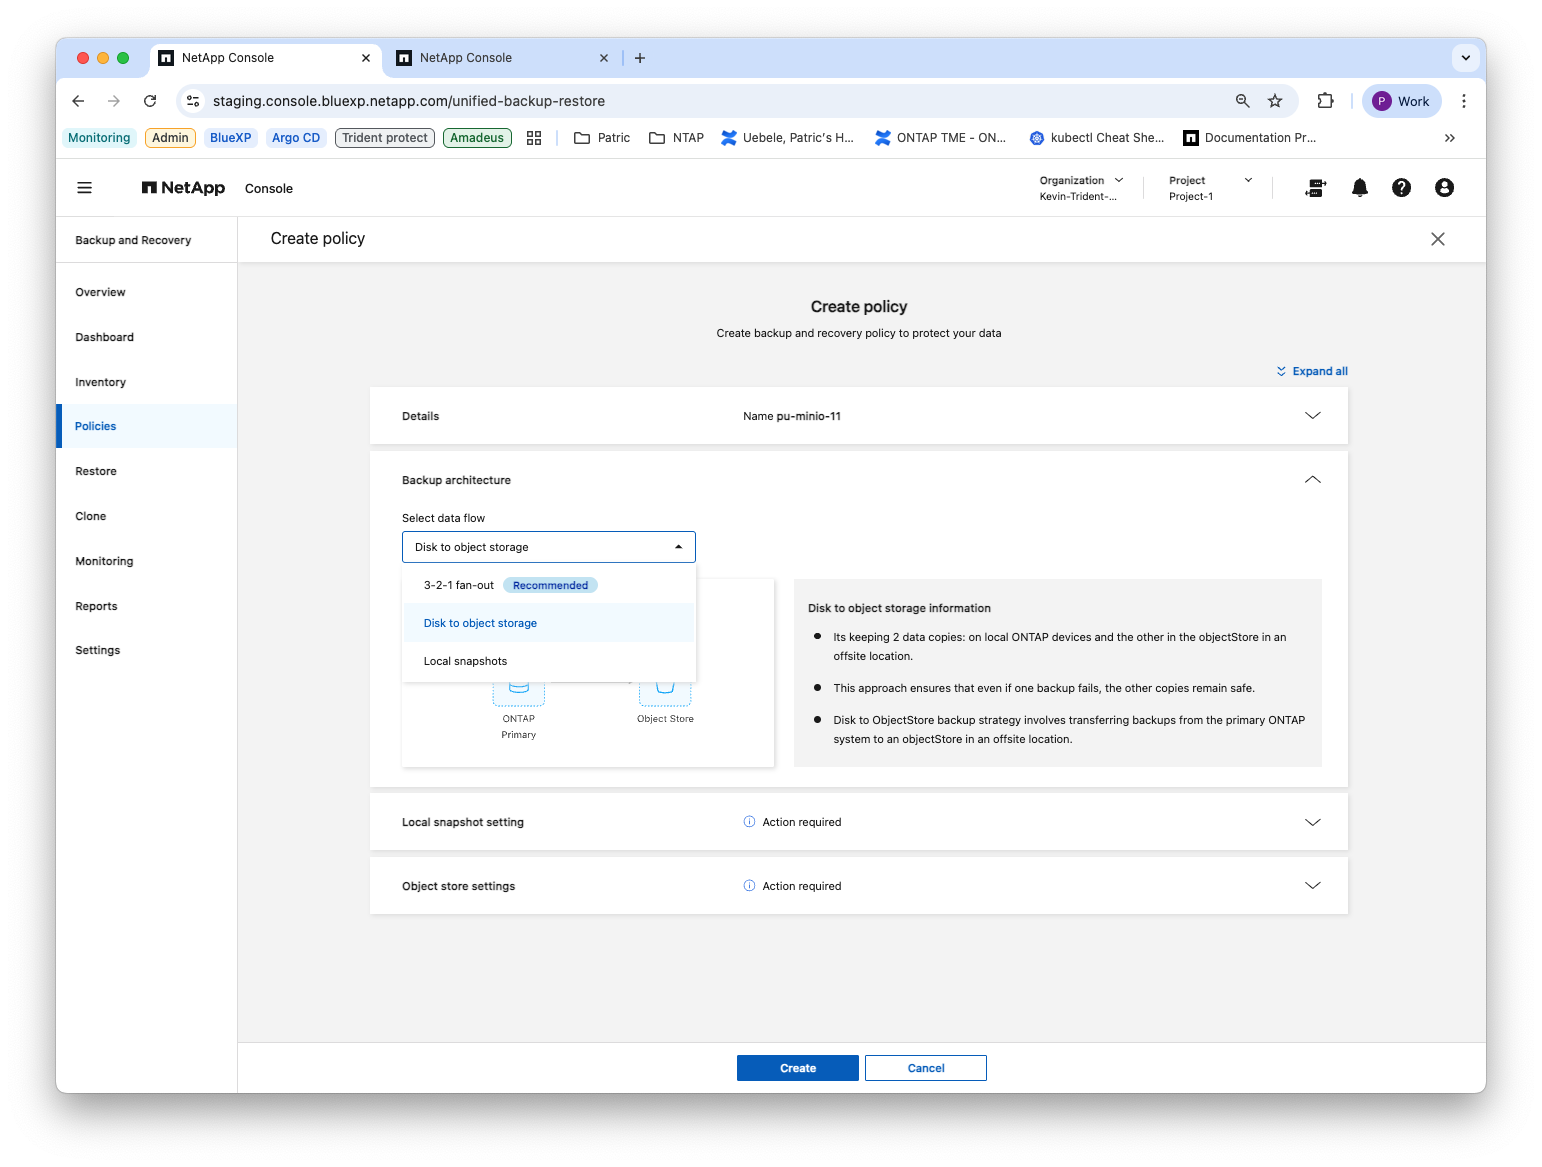Screen dimensions: 1542x1167
Task: Open the agents and systems icon in header
Action: point(1316,188)
